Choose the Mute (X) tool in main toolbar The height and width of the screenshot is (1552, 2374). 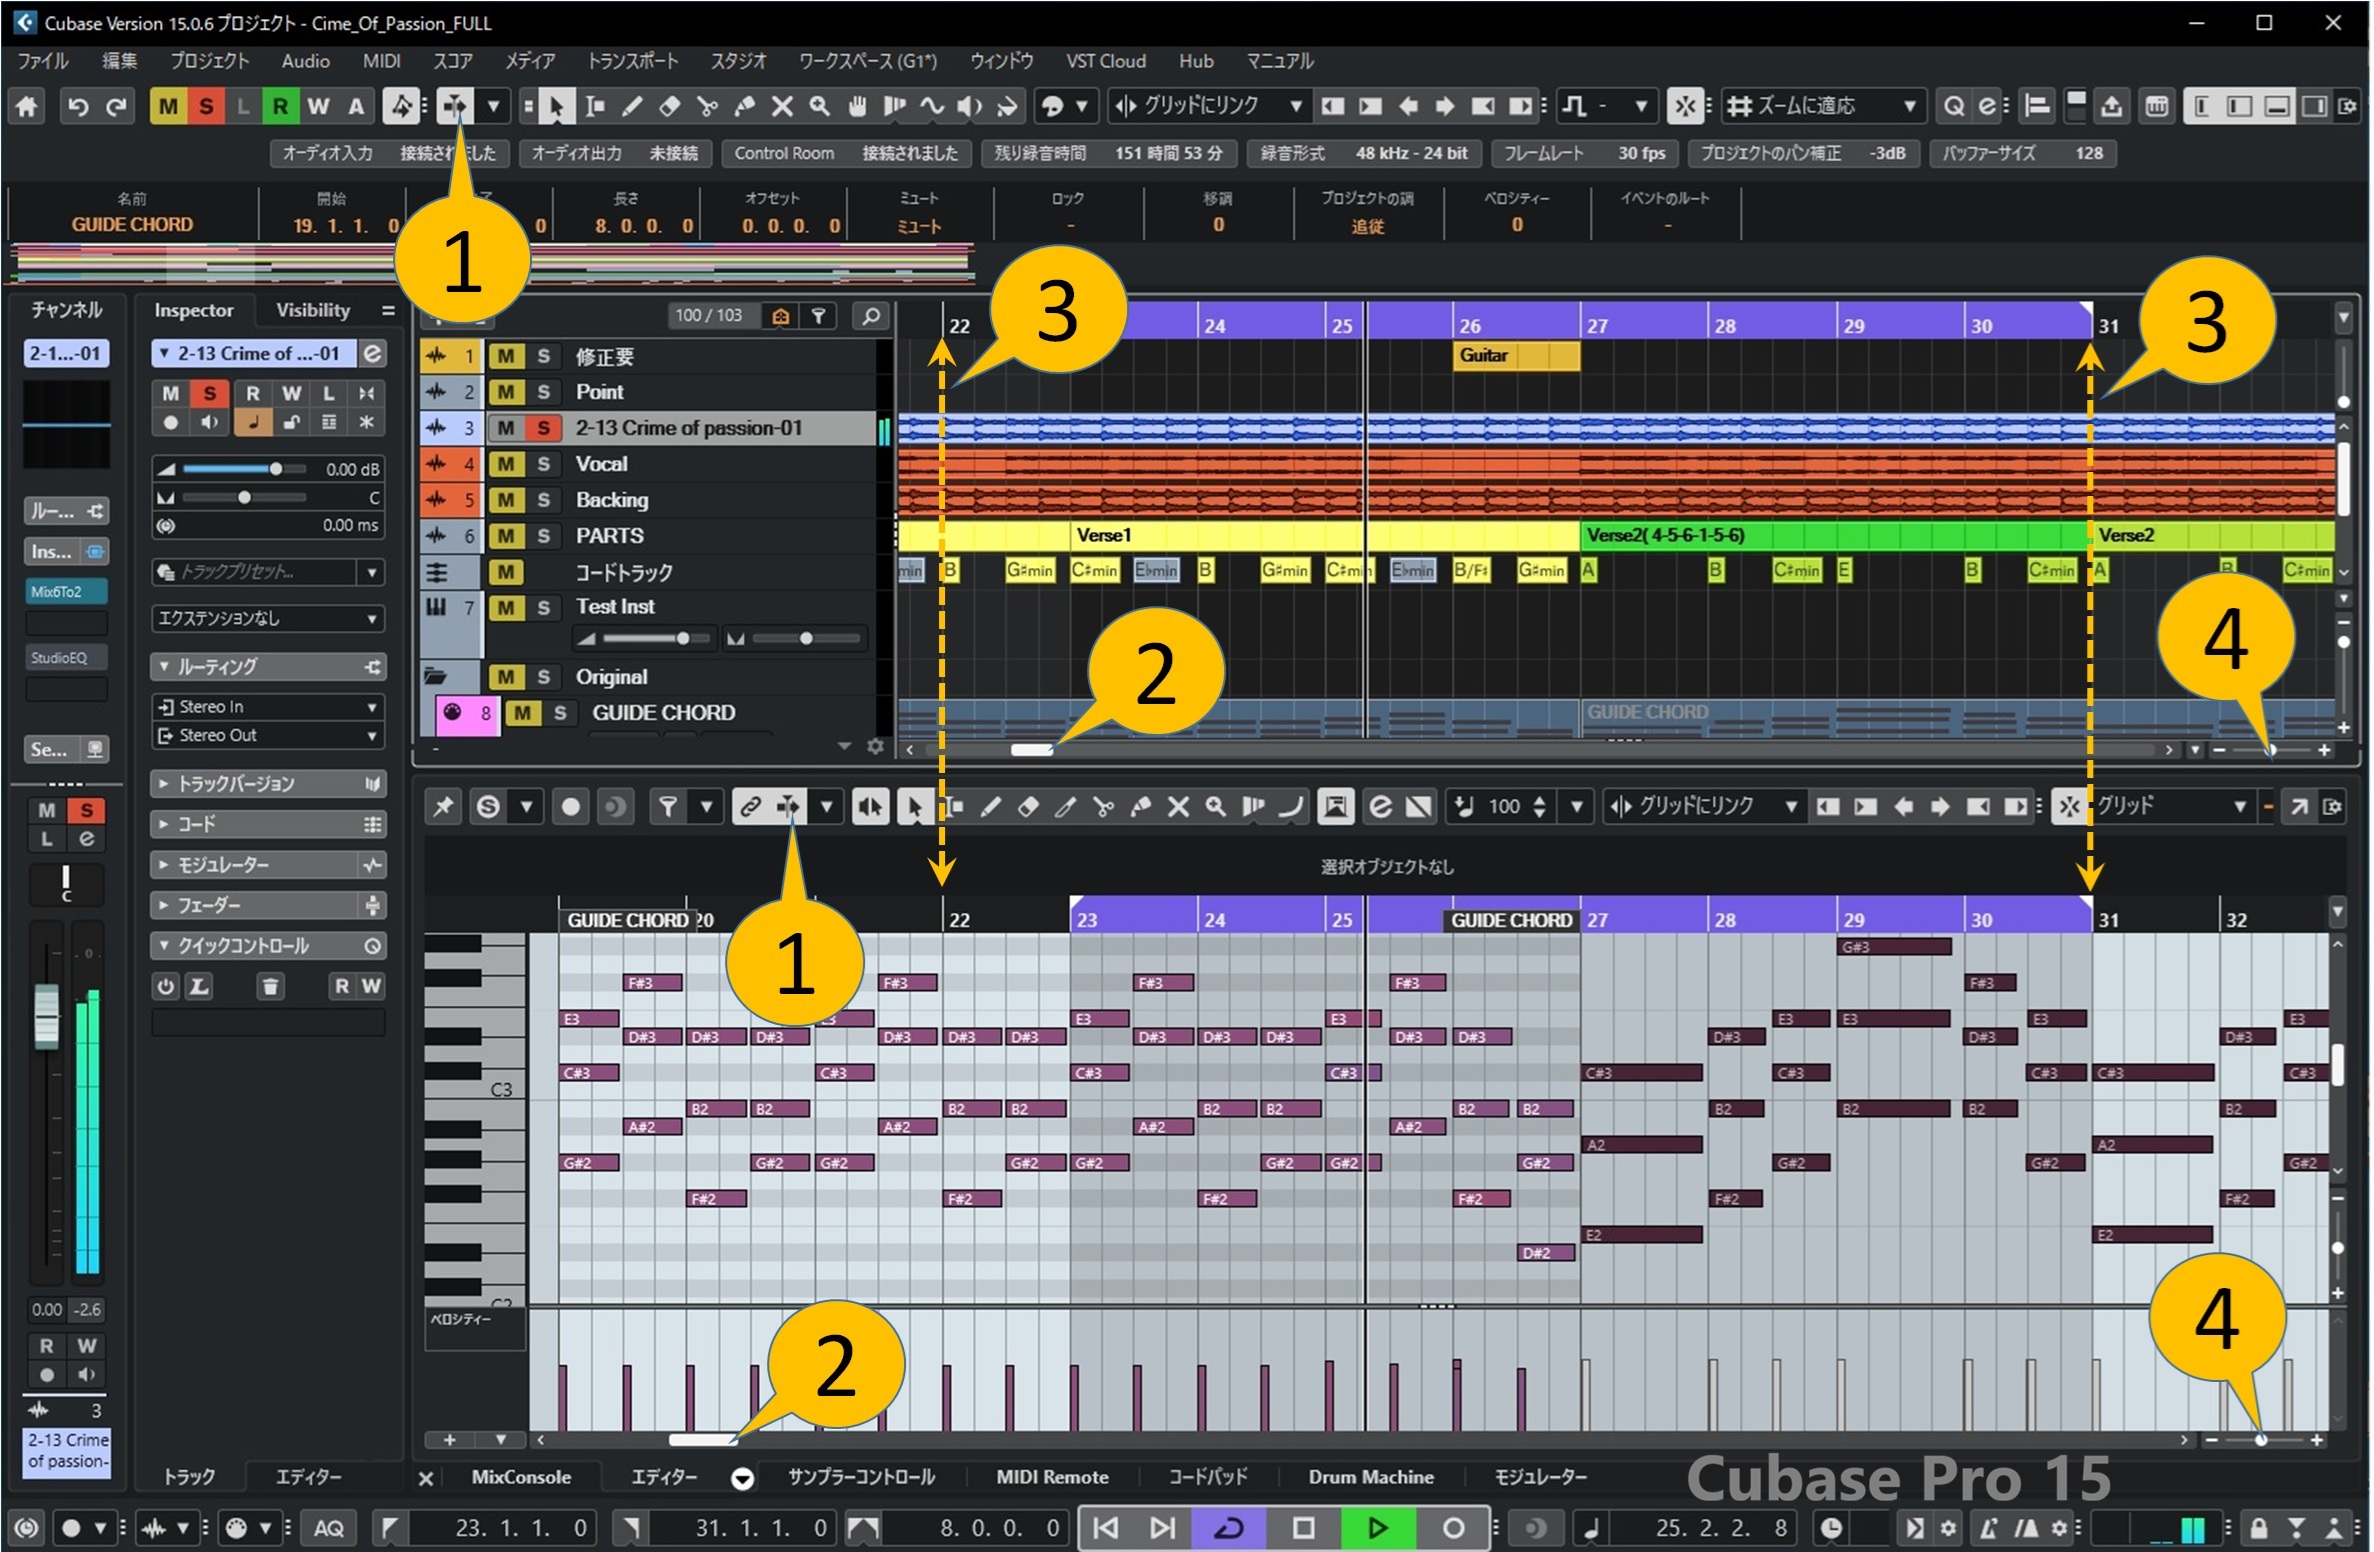click(782, 106)
